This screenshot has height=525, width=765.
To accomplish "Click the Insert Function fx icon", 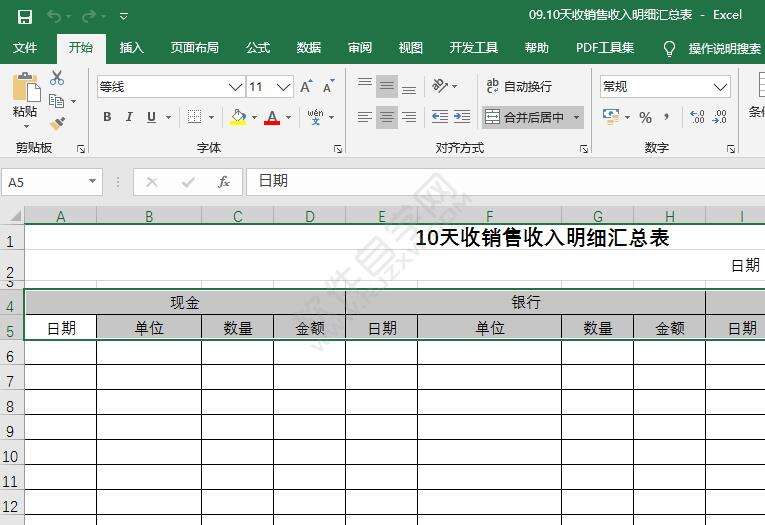I will click(x=224, y=182).
